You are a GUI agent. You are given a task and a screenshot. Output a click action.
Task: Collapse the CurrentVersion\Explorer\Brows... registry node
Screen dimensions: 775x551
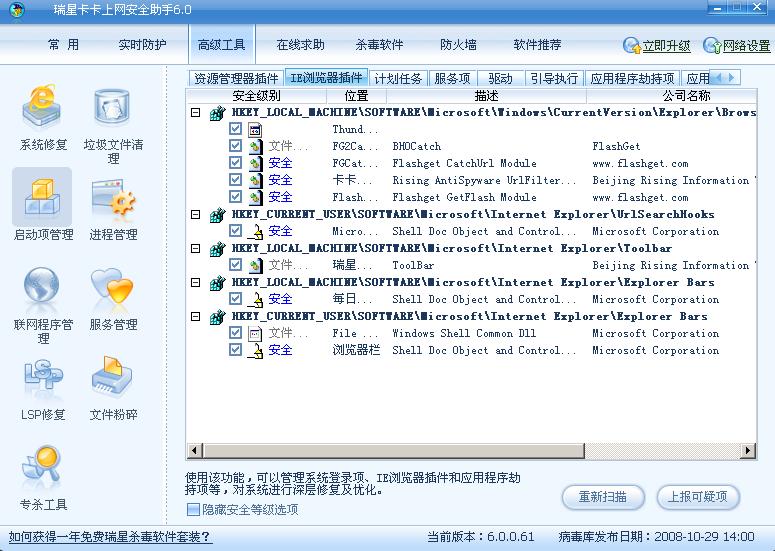point(196,113)
